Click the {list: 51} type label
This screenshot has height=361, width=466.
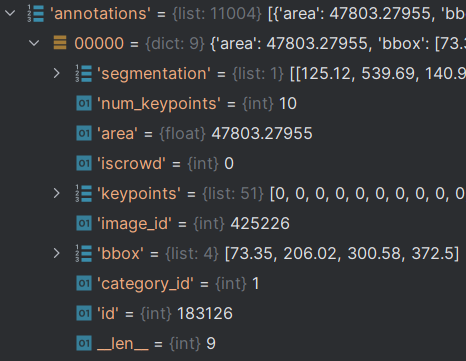pyautogui.click(x=233, y=194)
